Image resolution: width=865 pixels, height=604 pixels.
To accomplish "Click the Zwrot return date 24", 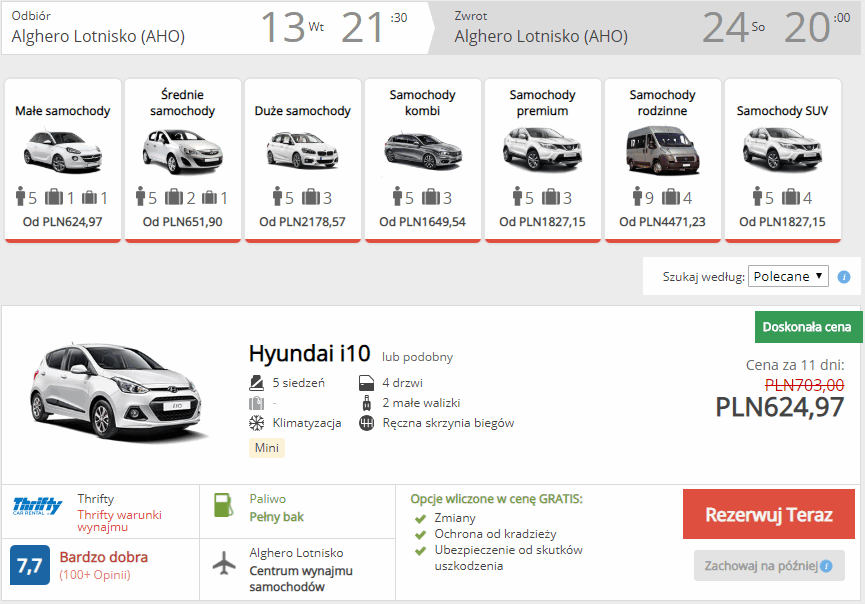I will pos(725,28).
